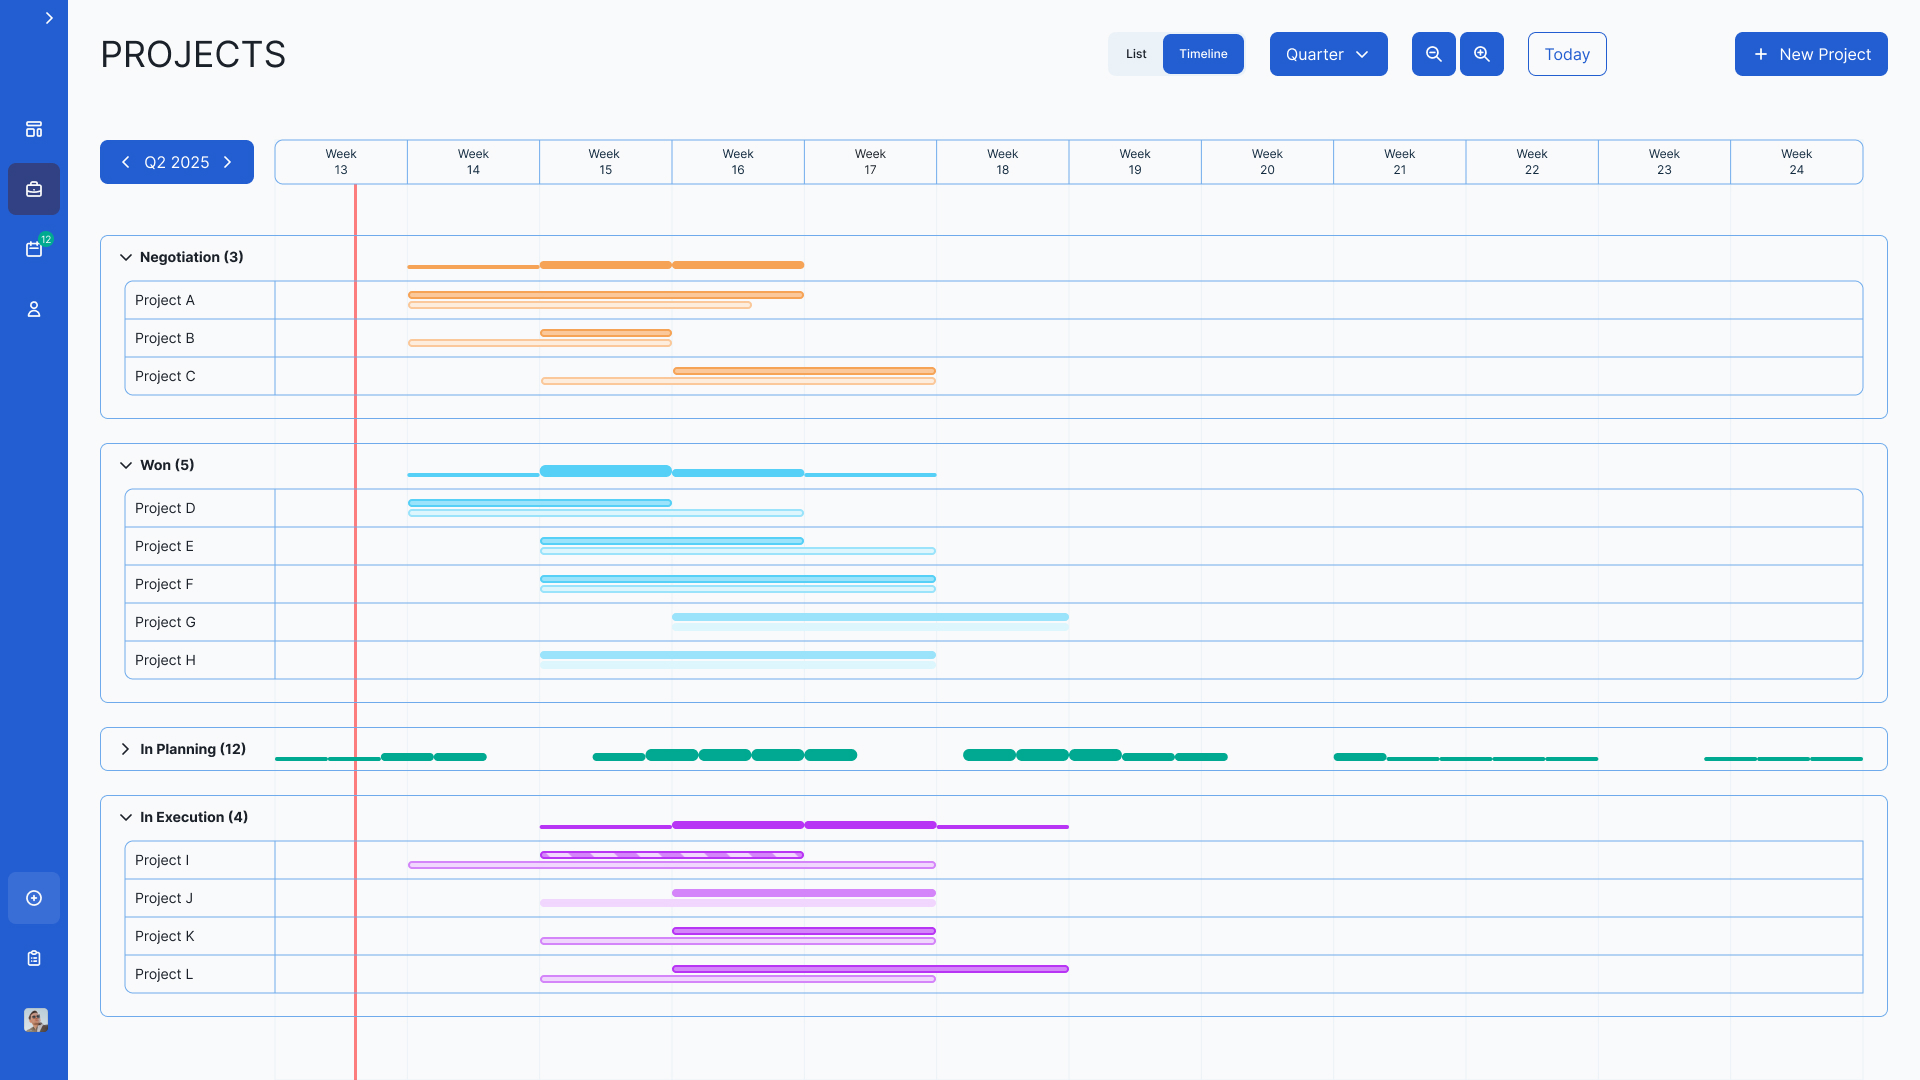
Task: Click the briefcase projects sidebar icon
Action: pyautogui.click(x=34, y=189)
